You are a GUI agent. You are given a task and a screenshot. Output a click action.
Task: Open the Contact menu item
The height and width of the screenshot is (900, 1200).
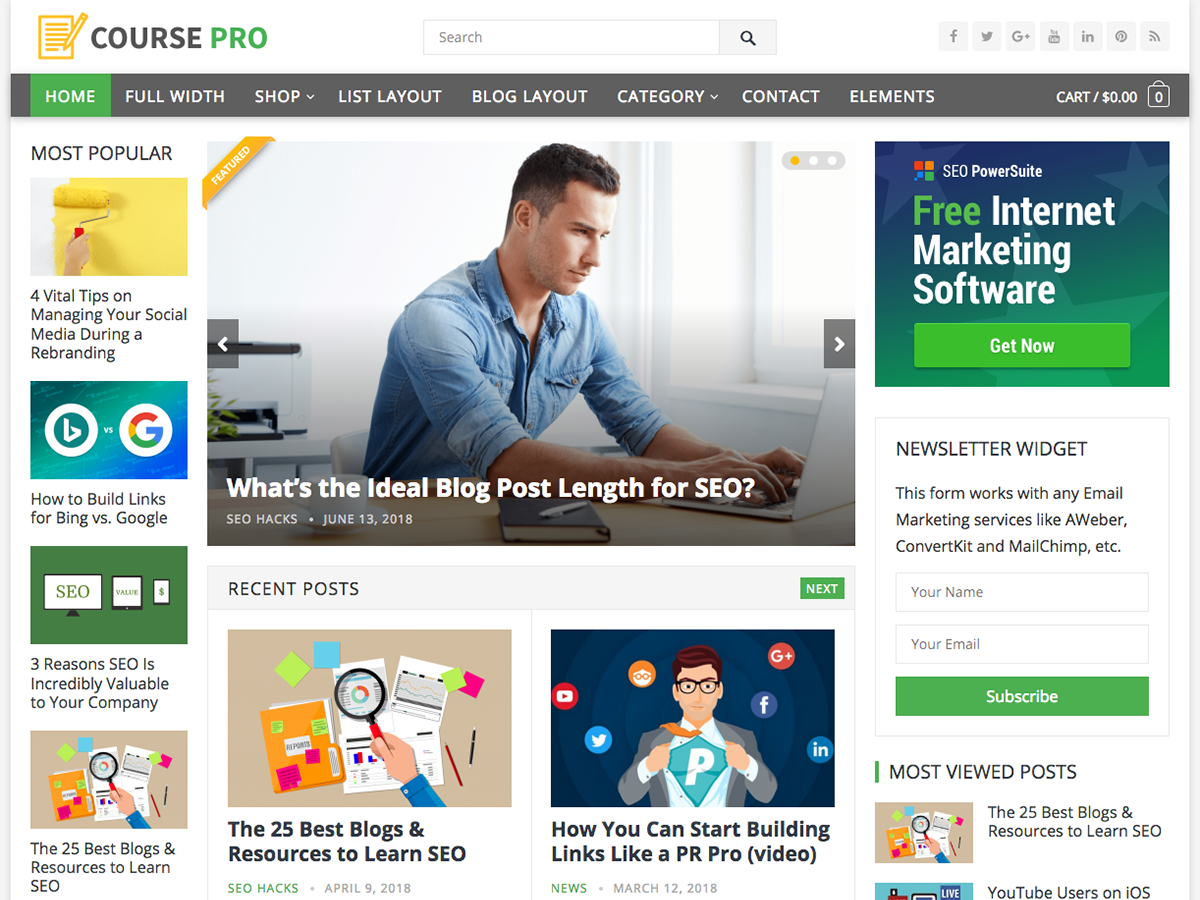781,96
